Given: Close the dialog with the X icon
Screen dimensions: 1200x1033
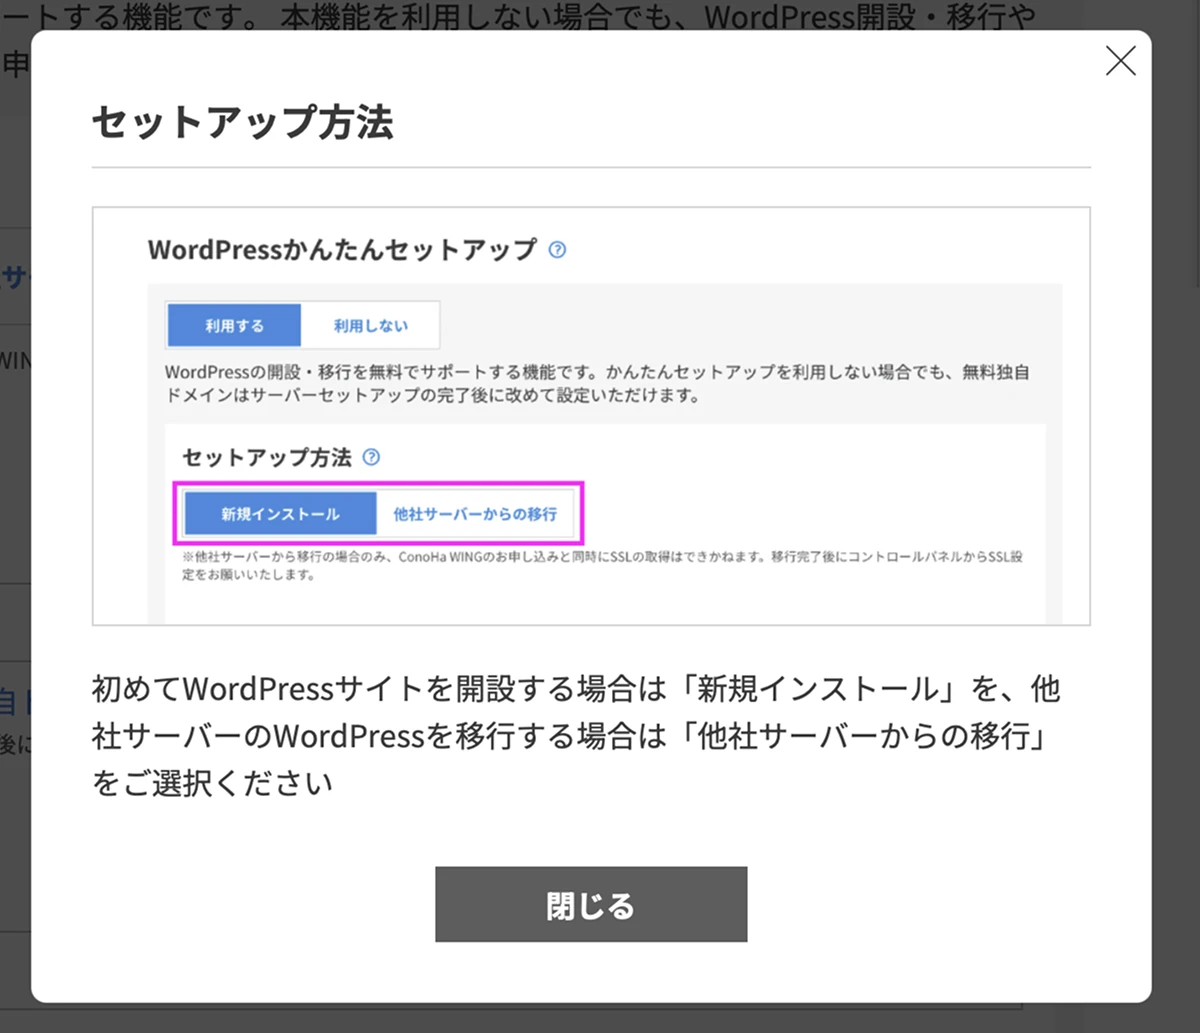Looking at the screenshot, I should coord(1120,62).
